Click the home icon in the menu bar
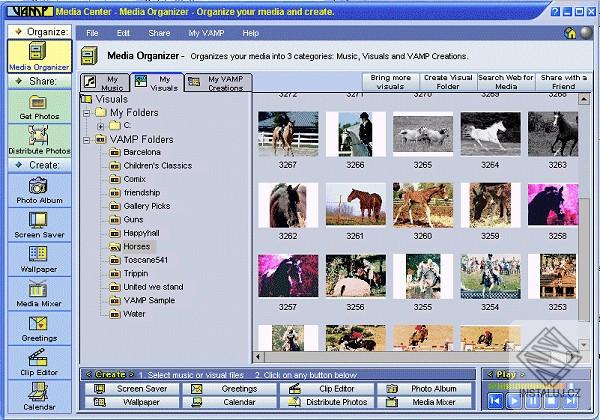This screenshot has height=420, width=600. (x=570, y=33)
